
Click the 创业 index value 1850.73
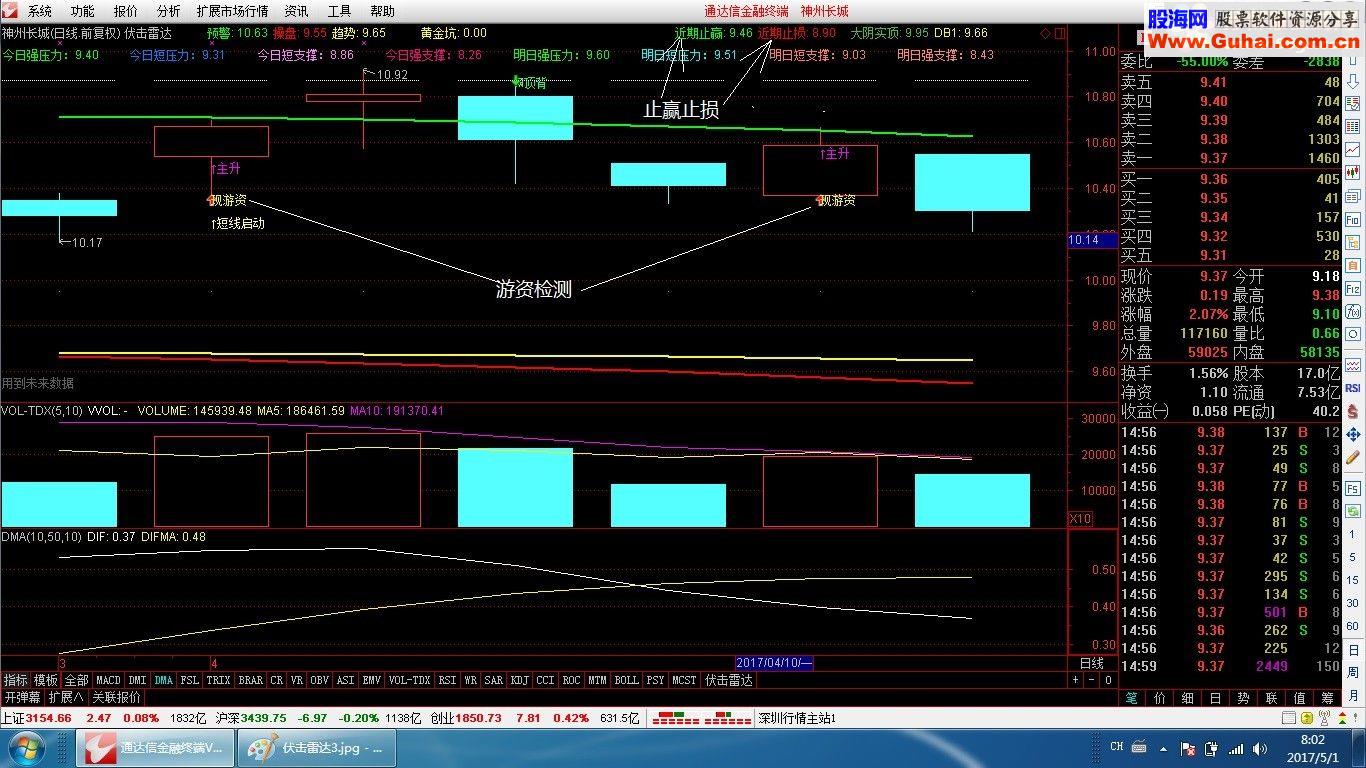tap(480, 718)
